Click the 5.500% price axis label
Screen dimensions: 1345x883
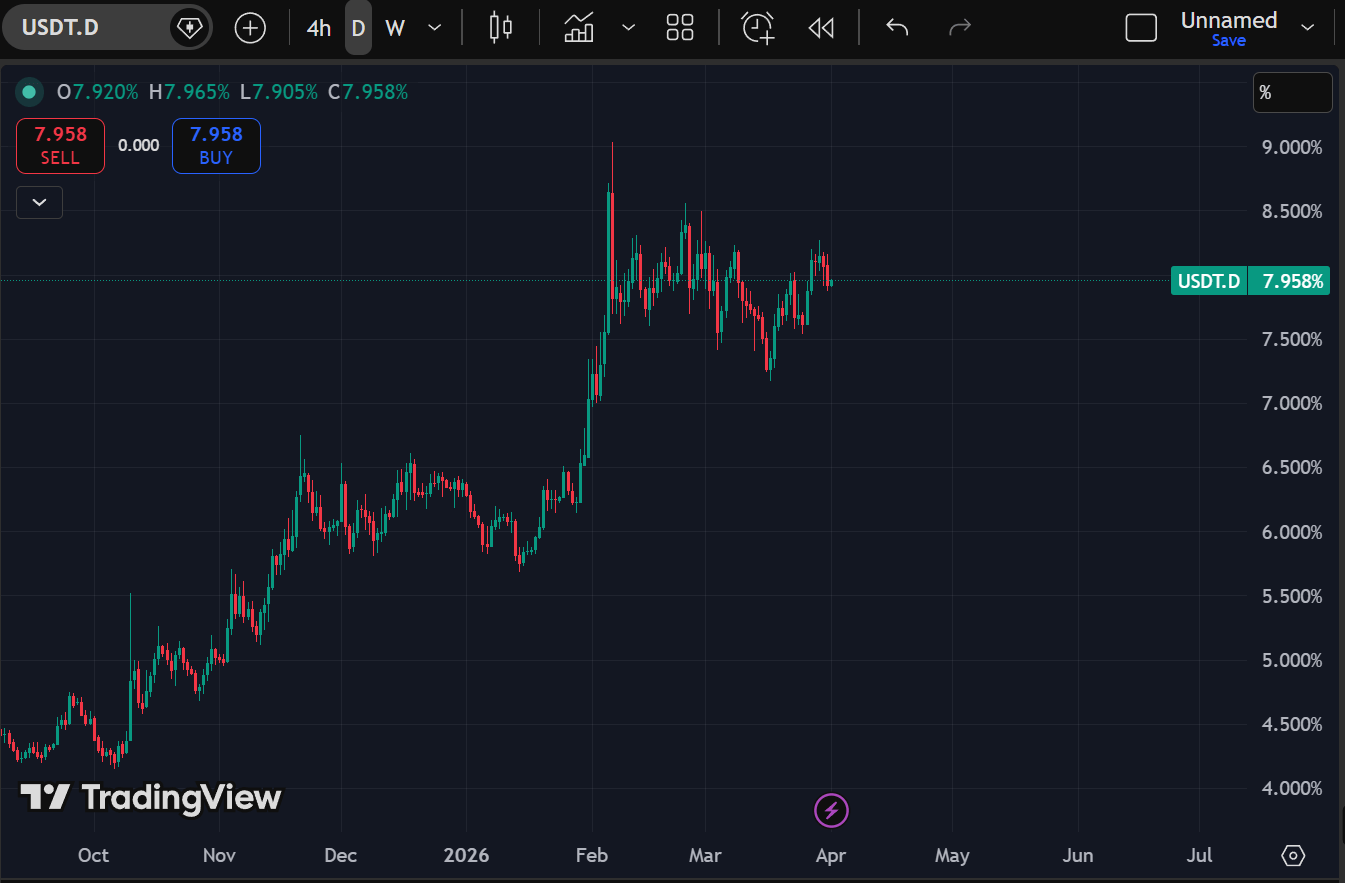coord(1290,596)
